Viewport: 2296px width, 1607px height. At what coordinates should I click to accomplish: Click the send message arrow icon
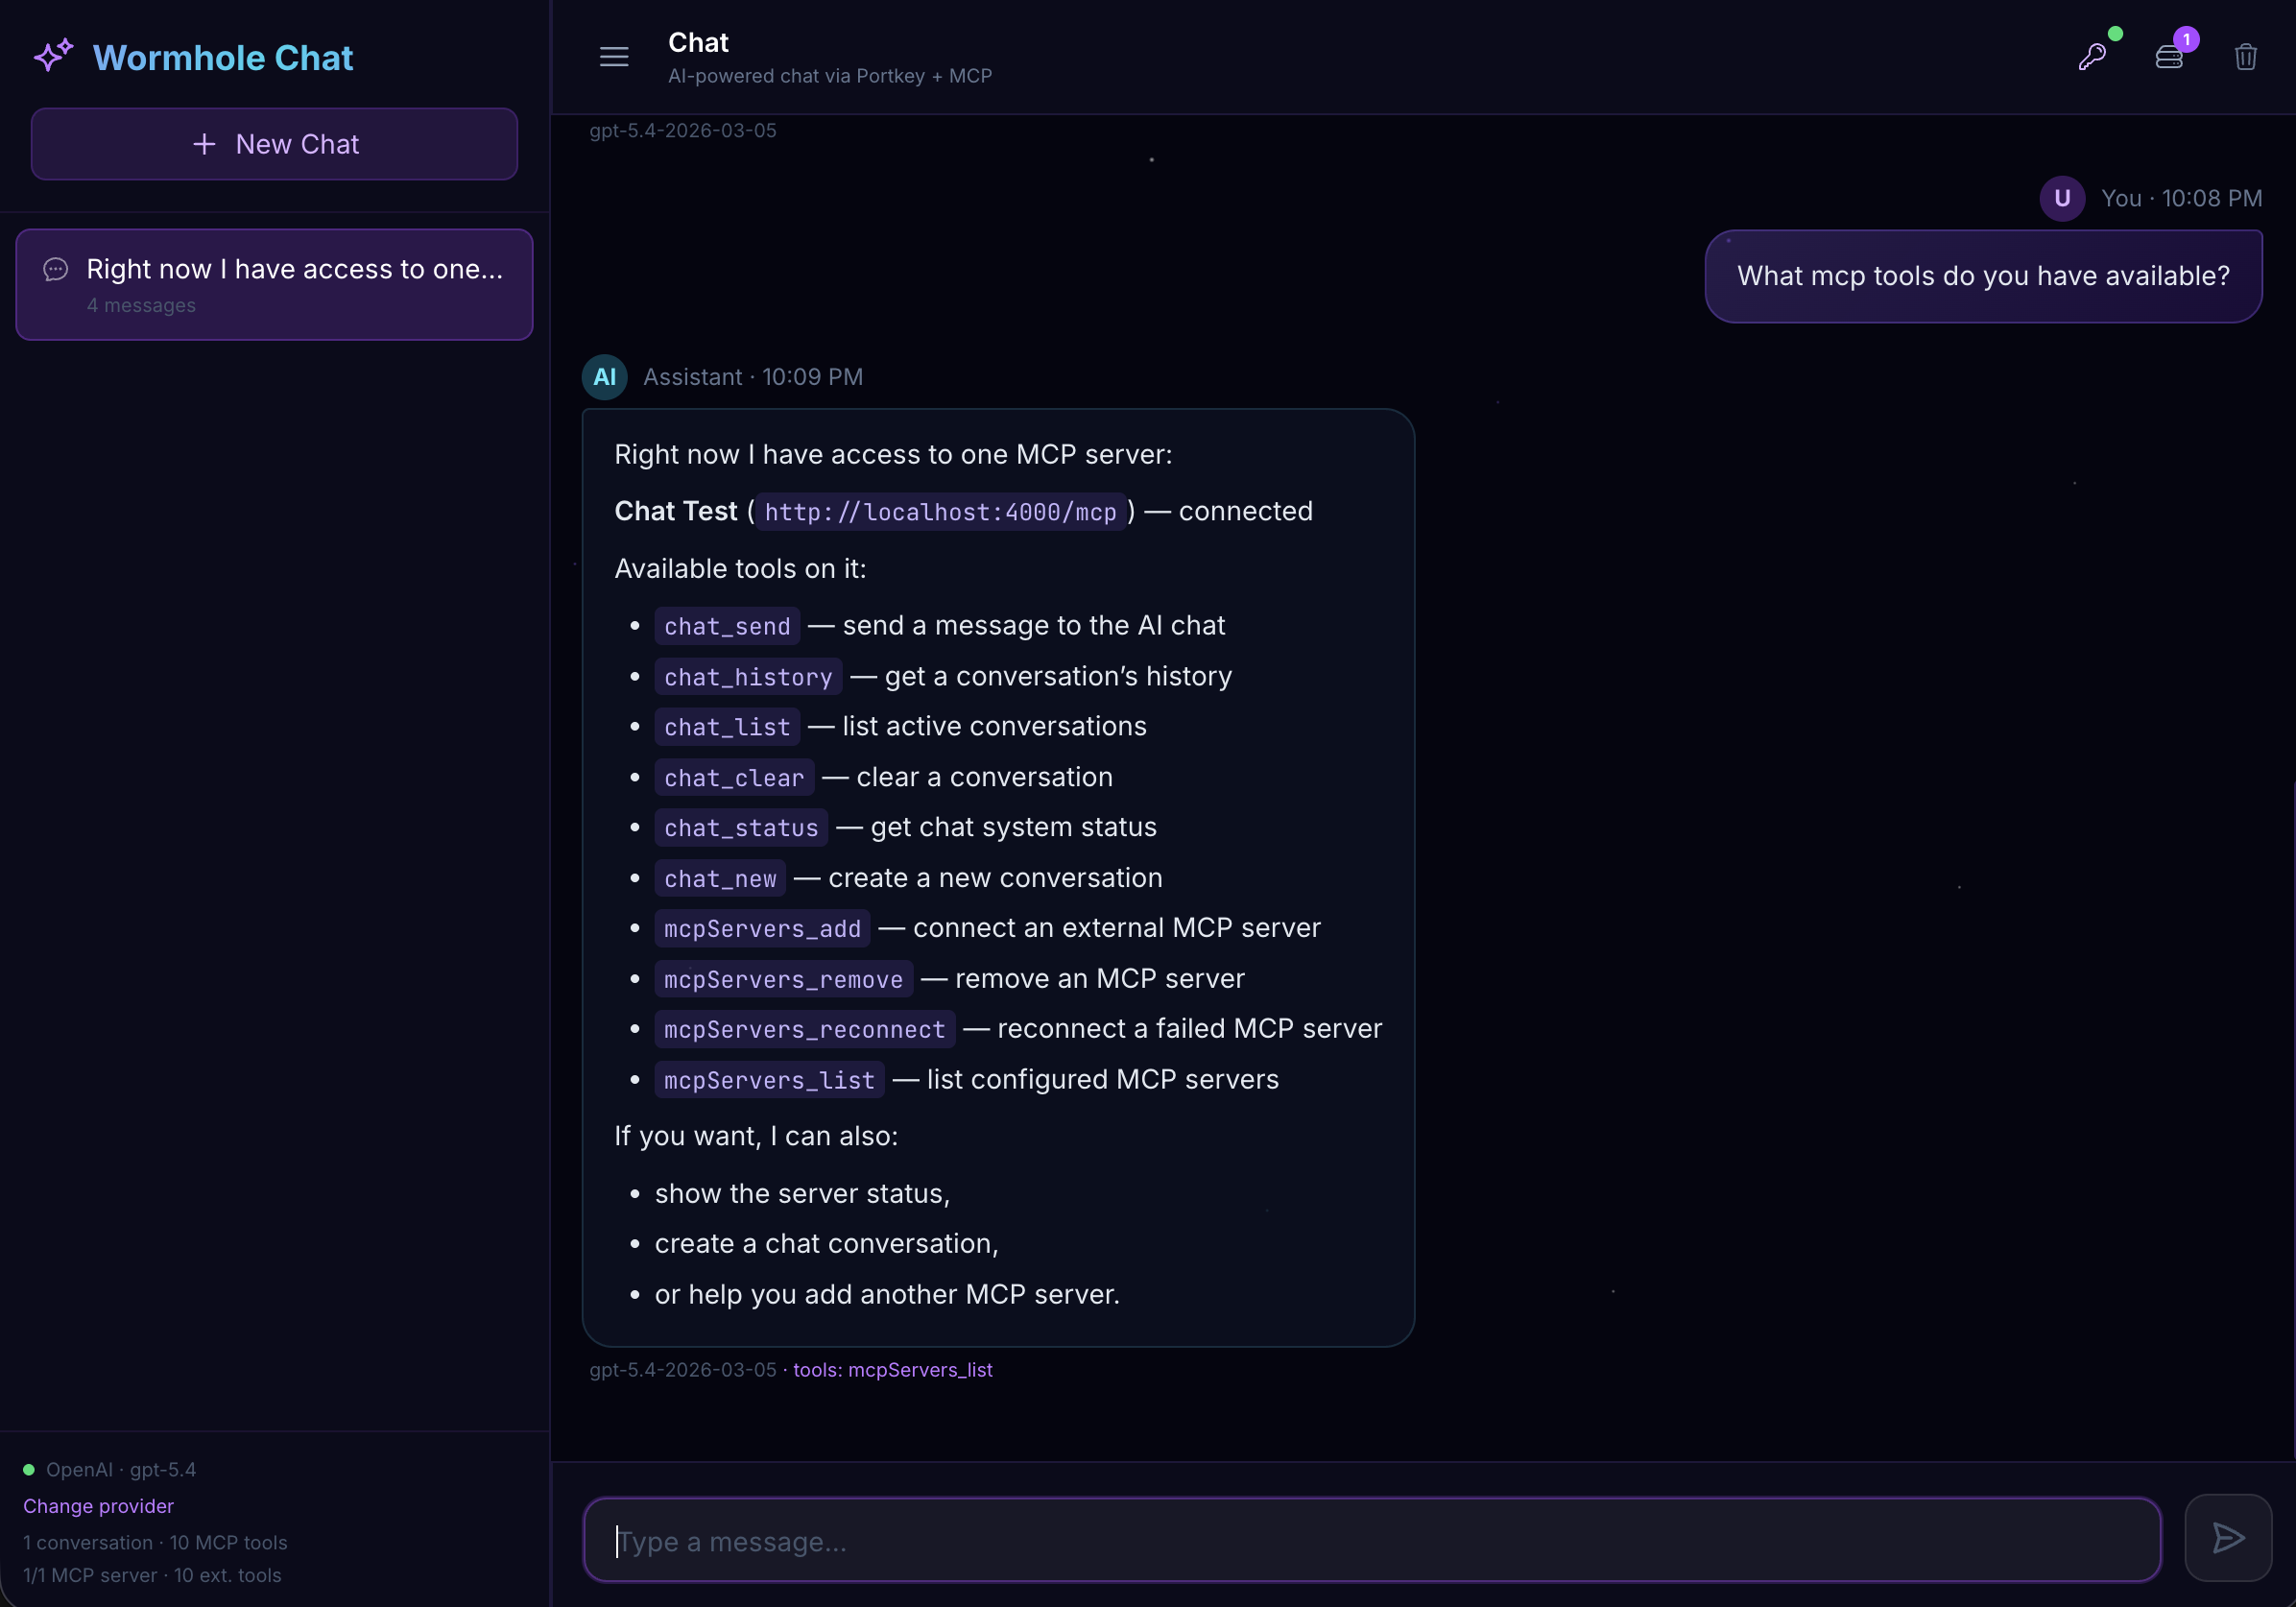tap(2228, 1538)
